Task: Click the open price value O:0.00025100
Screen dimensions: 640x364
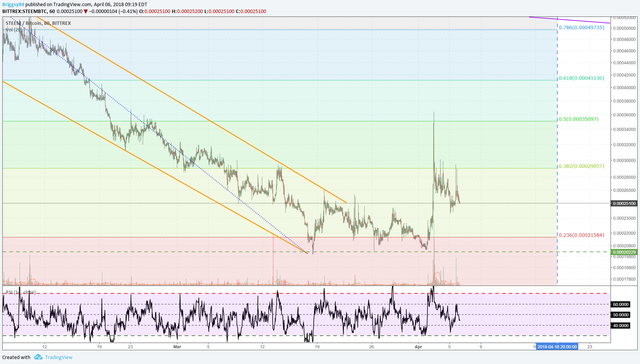Action: (x=155, y=11)
